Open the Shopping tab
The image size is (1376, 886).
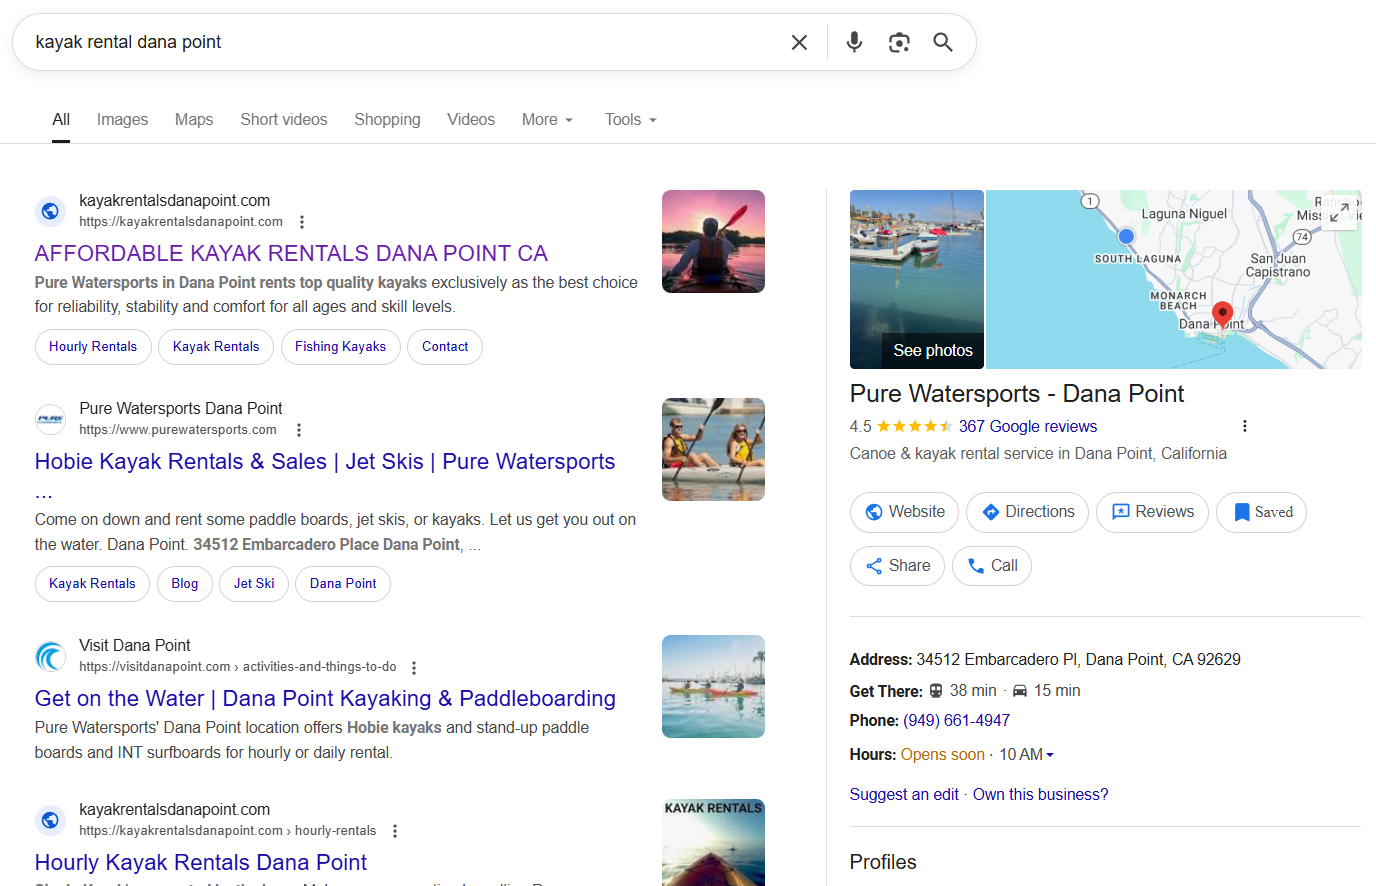pyautogui.click(x=387, y=120)
